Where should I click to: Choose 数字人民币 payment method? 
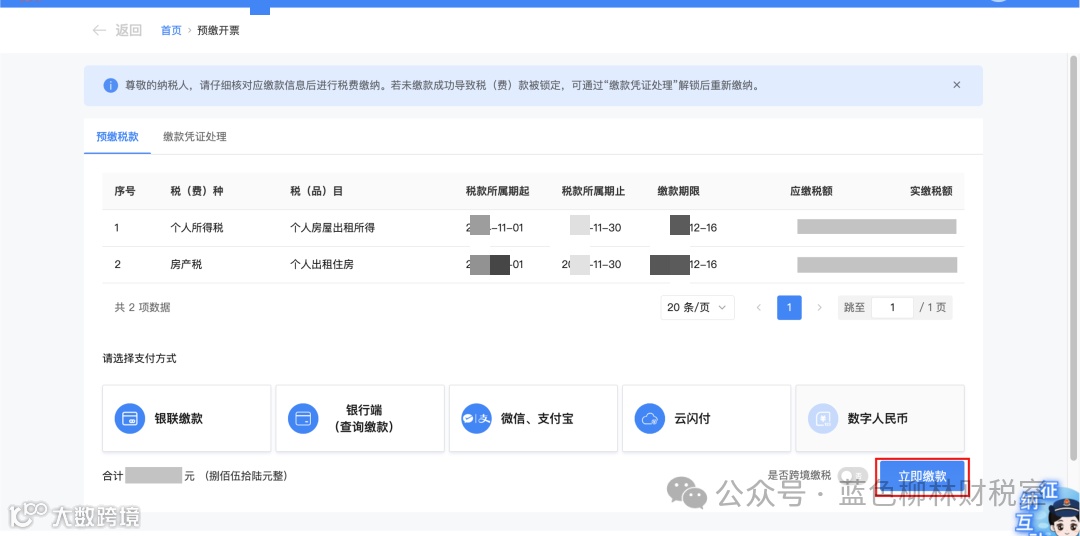[880, 418]
